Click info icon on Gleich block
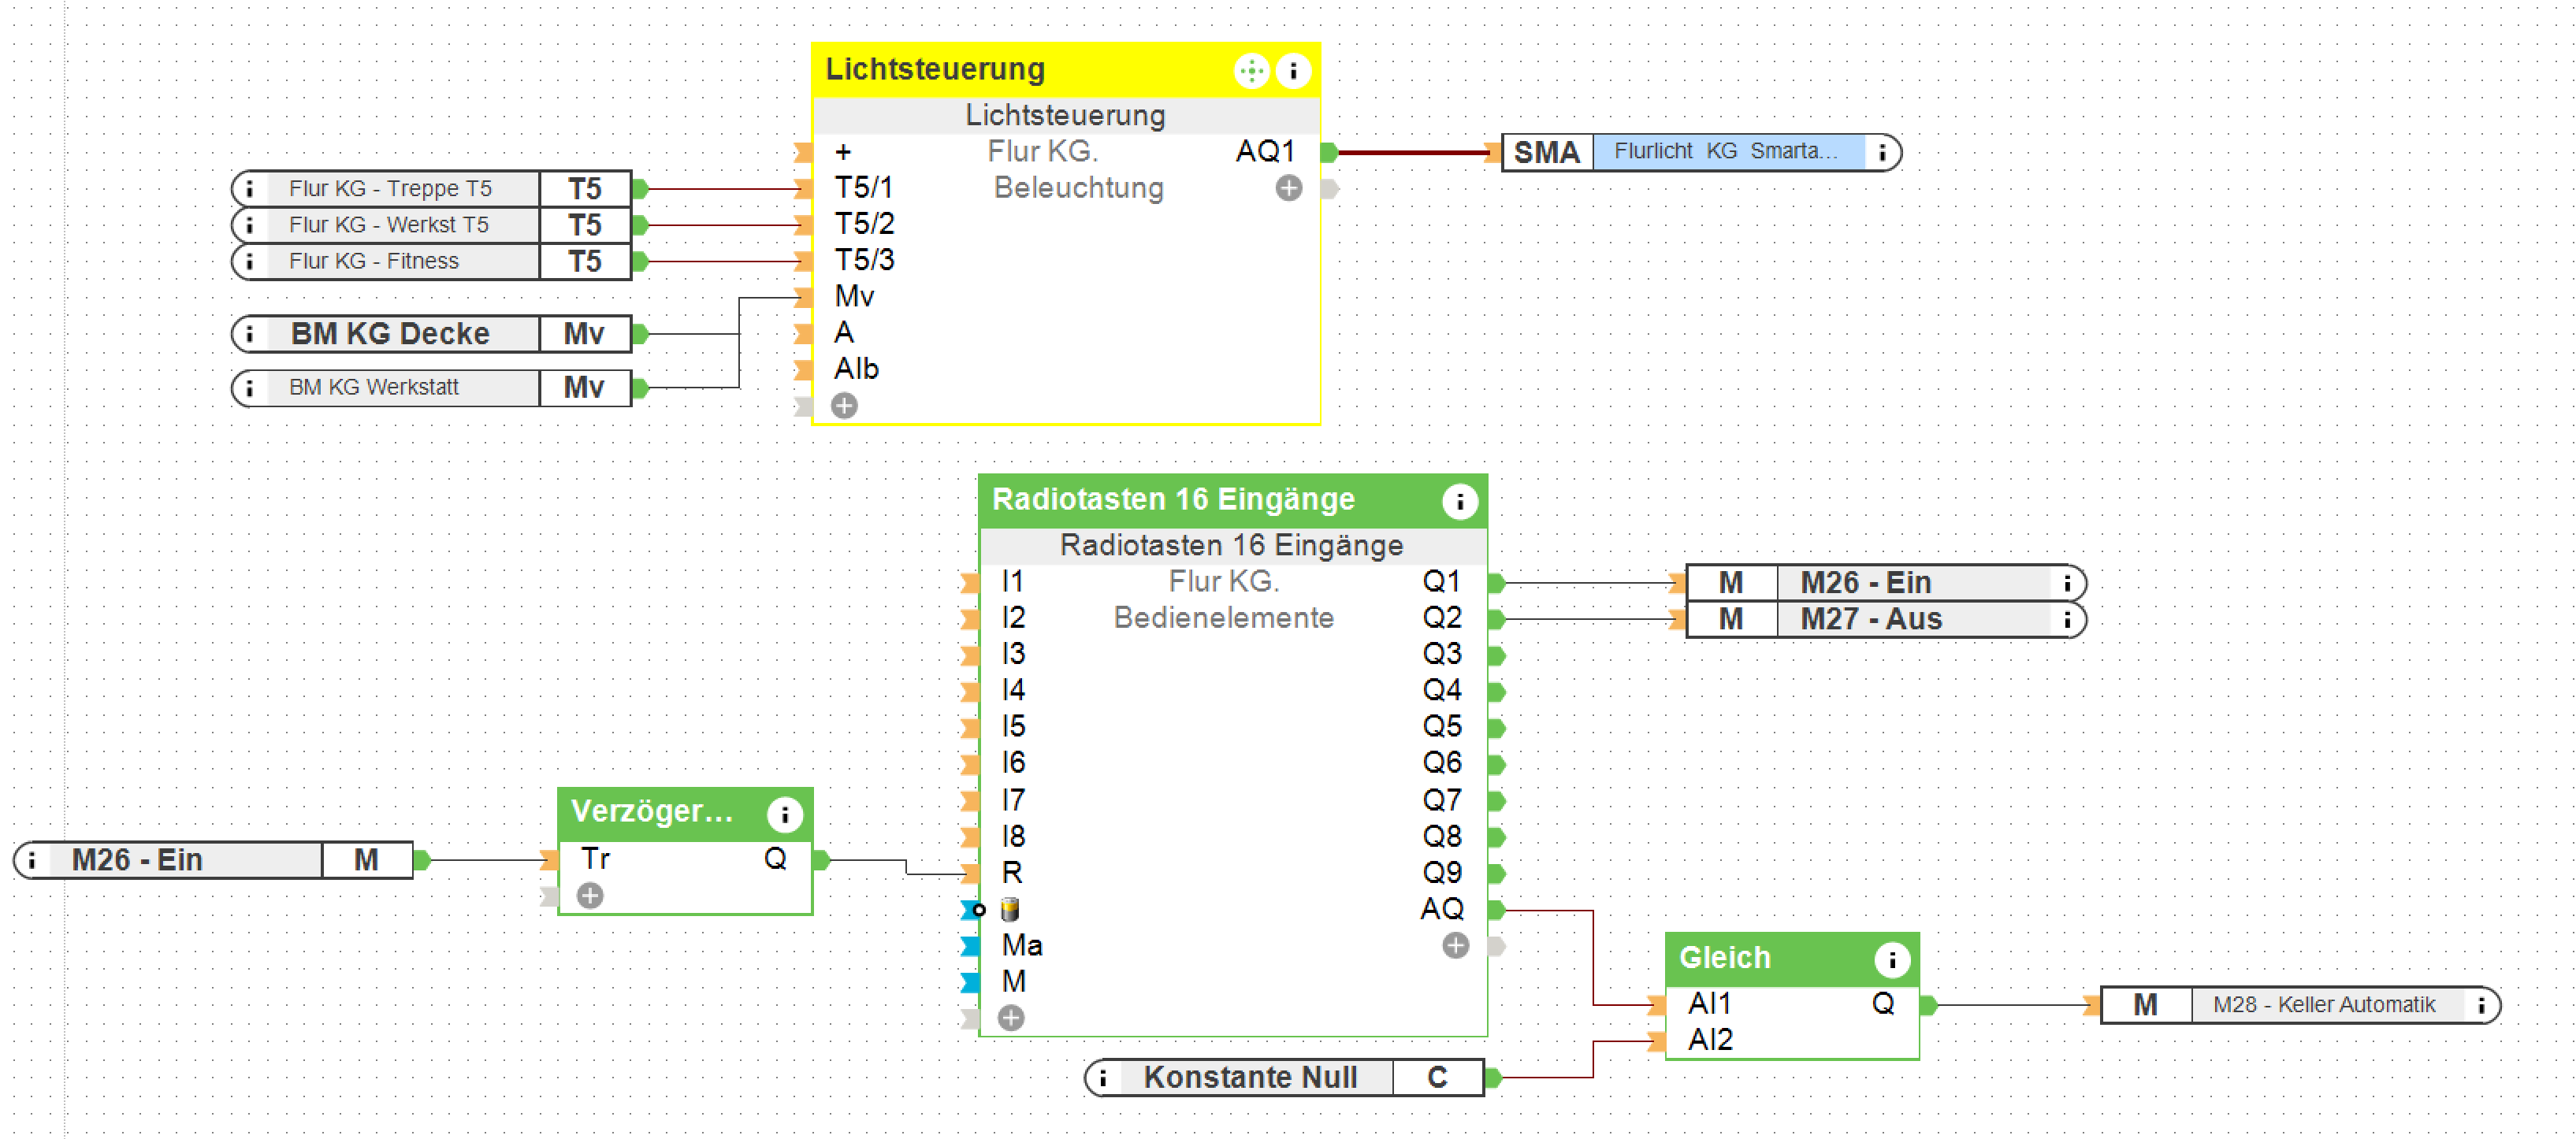The image size is (2576, 1139). pos(1891,960)
